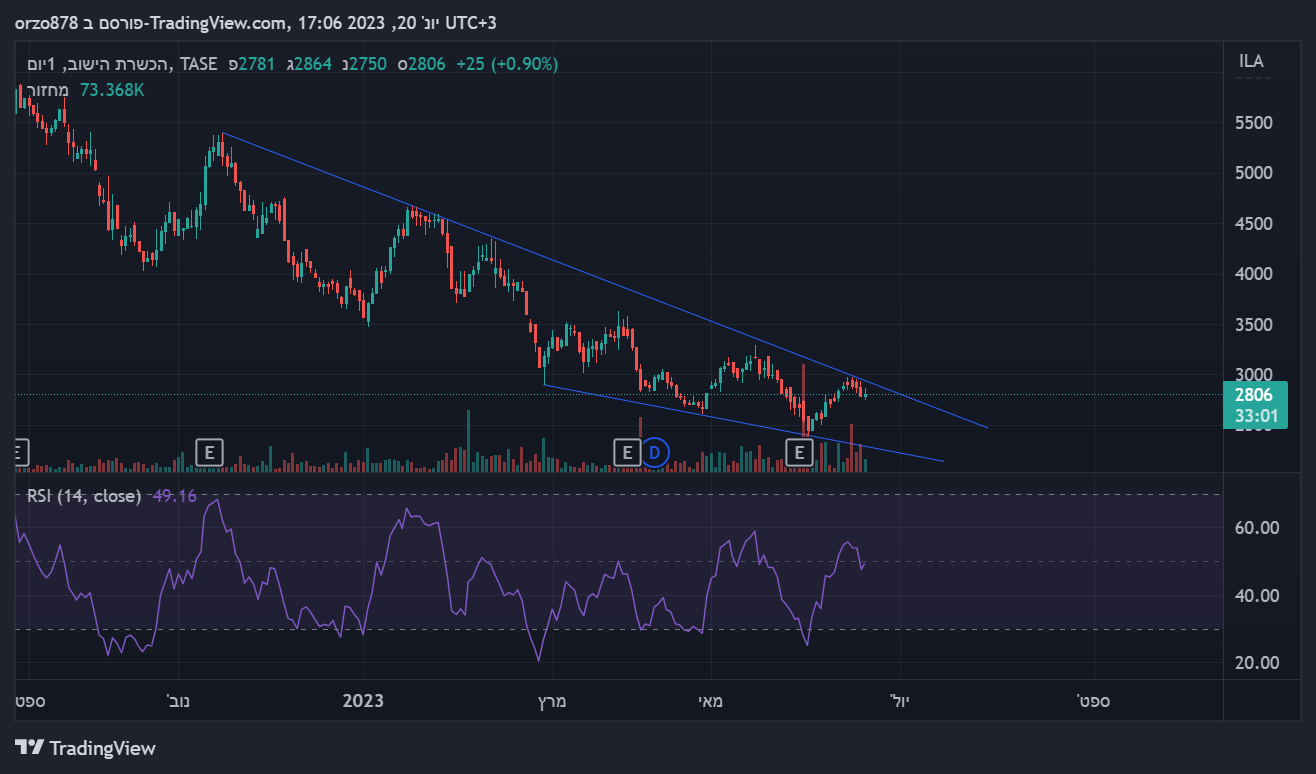Click the 33:01 bar countdown timer
This screenshot has height=774, width=1316.
pyautogui.click(x=1254, y=416)
